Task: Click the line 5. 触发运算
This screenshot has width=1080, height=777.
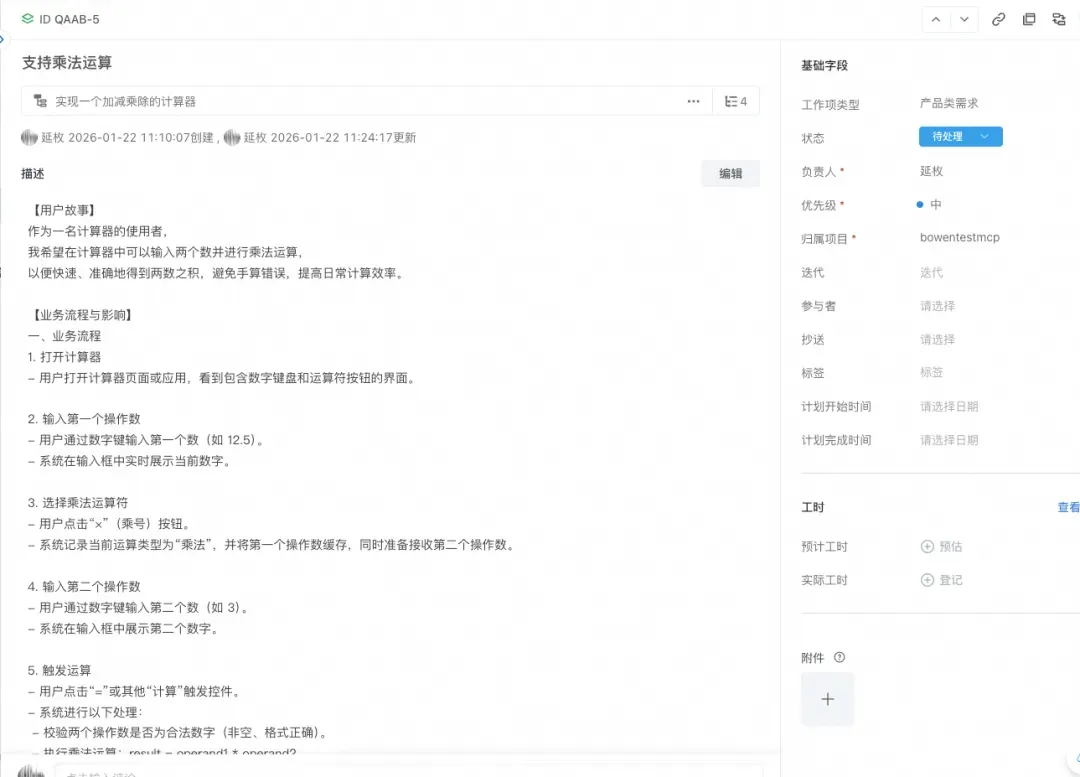Action: (x=59, y=670)
